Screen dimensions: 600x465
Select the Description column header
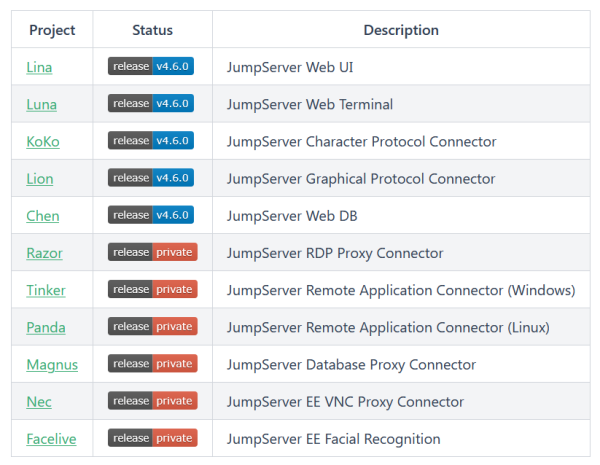click(x=401, y=30)
